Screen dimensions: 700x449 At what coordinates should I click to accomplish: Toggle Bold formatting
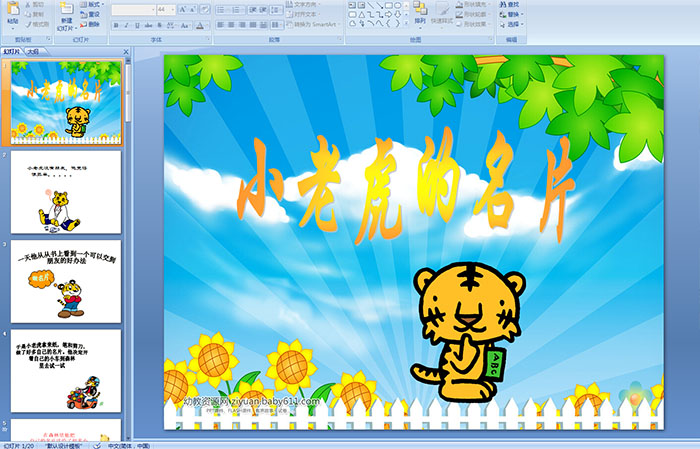point(116,25)
